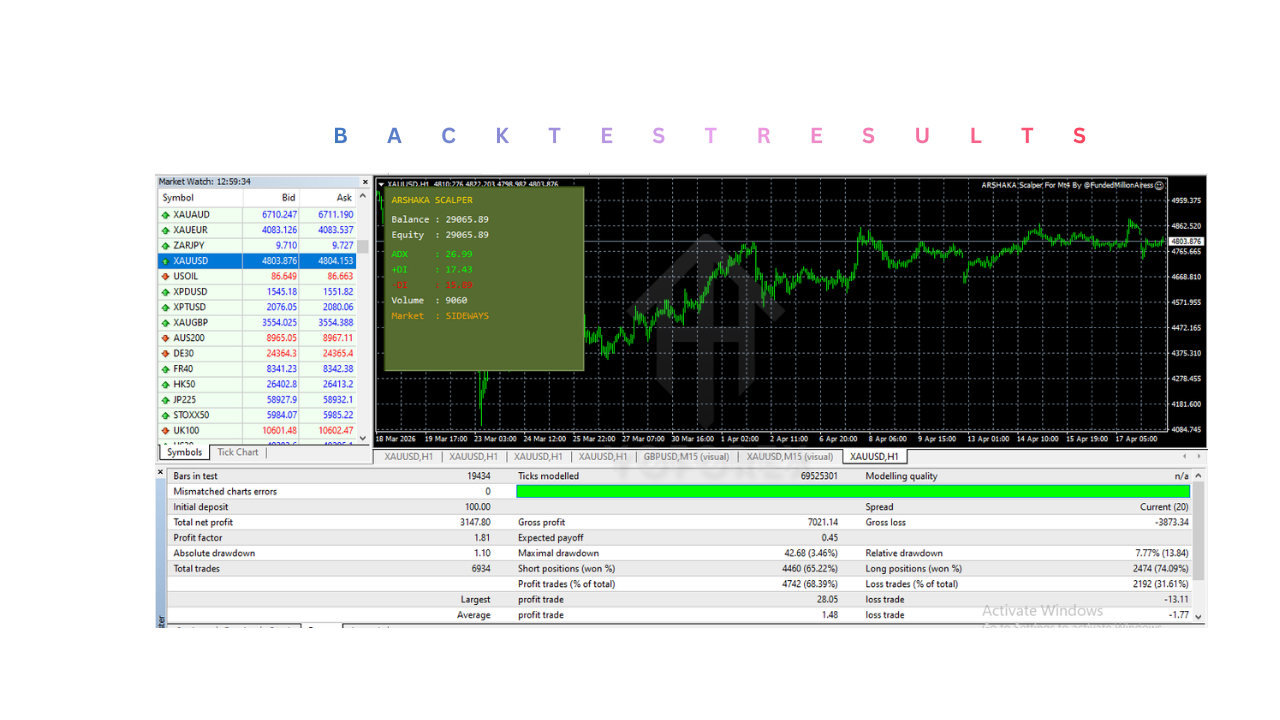Sort Market Watch by the Bid column
Image resolution: width=1280 pixels, height=720 pixels.
point(288,197)
